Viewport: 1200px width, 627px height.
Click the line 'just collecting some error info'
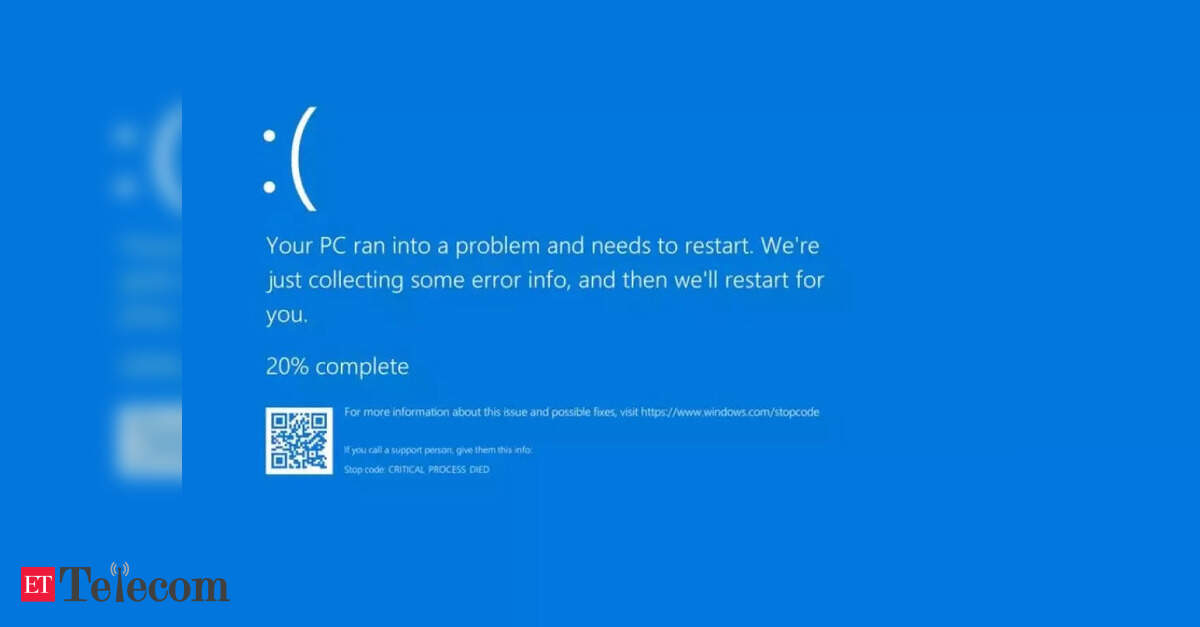[x=545, y=280]
